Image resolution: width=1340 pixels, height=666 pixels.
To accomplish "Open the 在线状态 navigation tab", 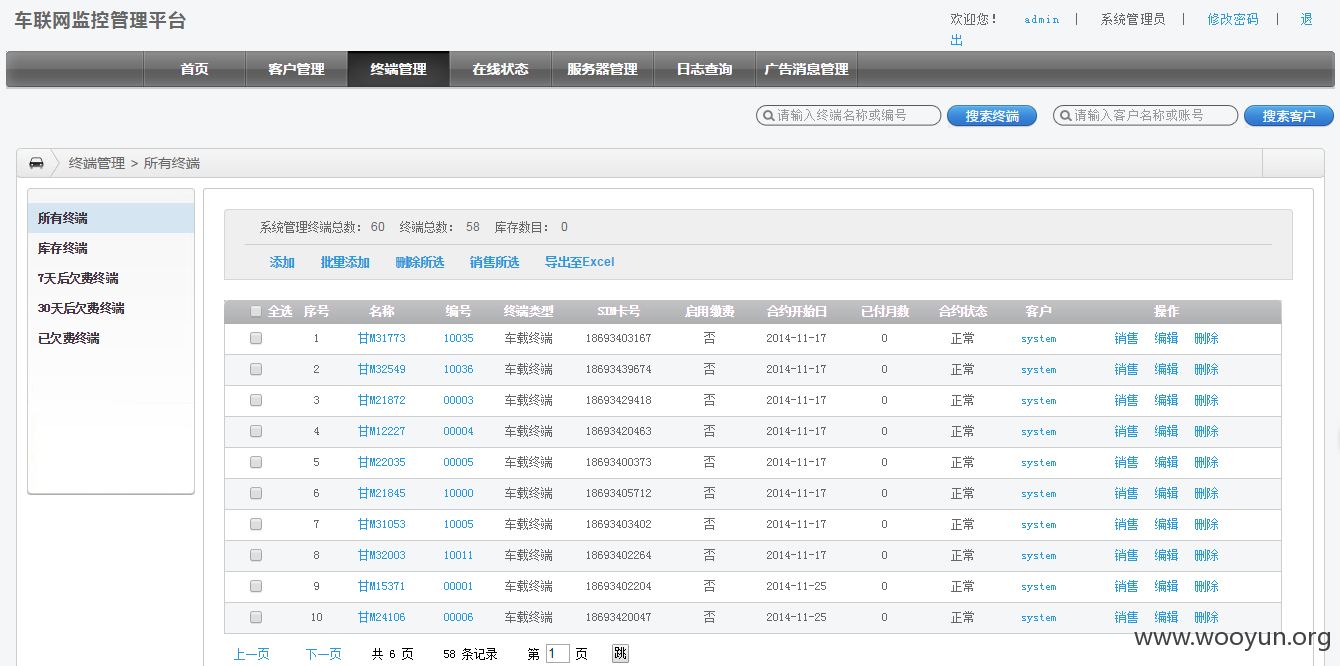I will click(x=501, y=69).
